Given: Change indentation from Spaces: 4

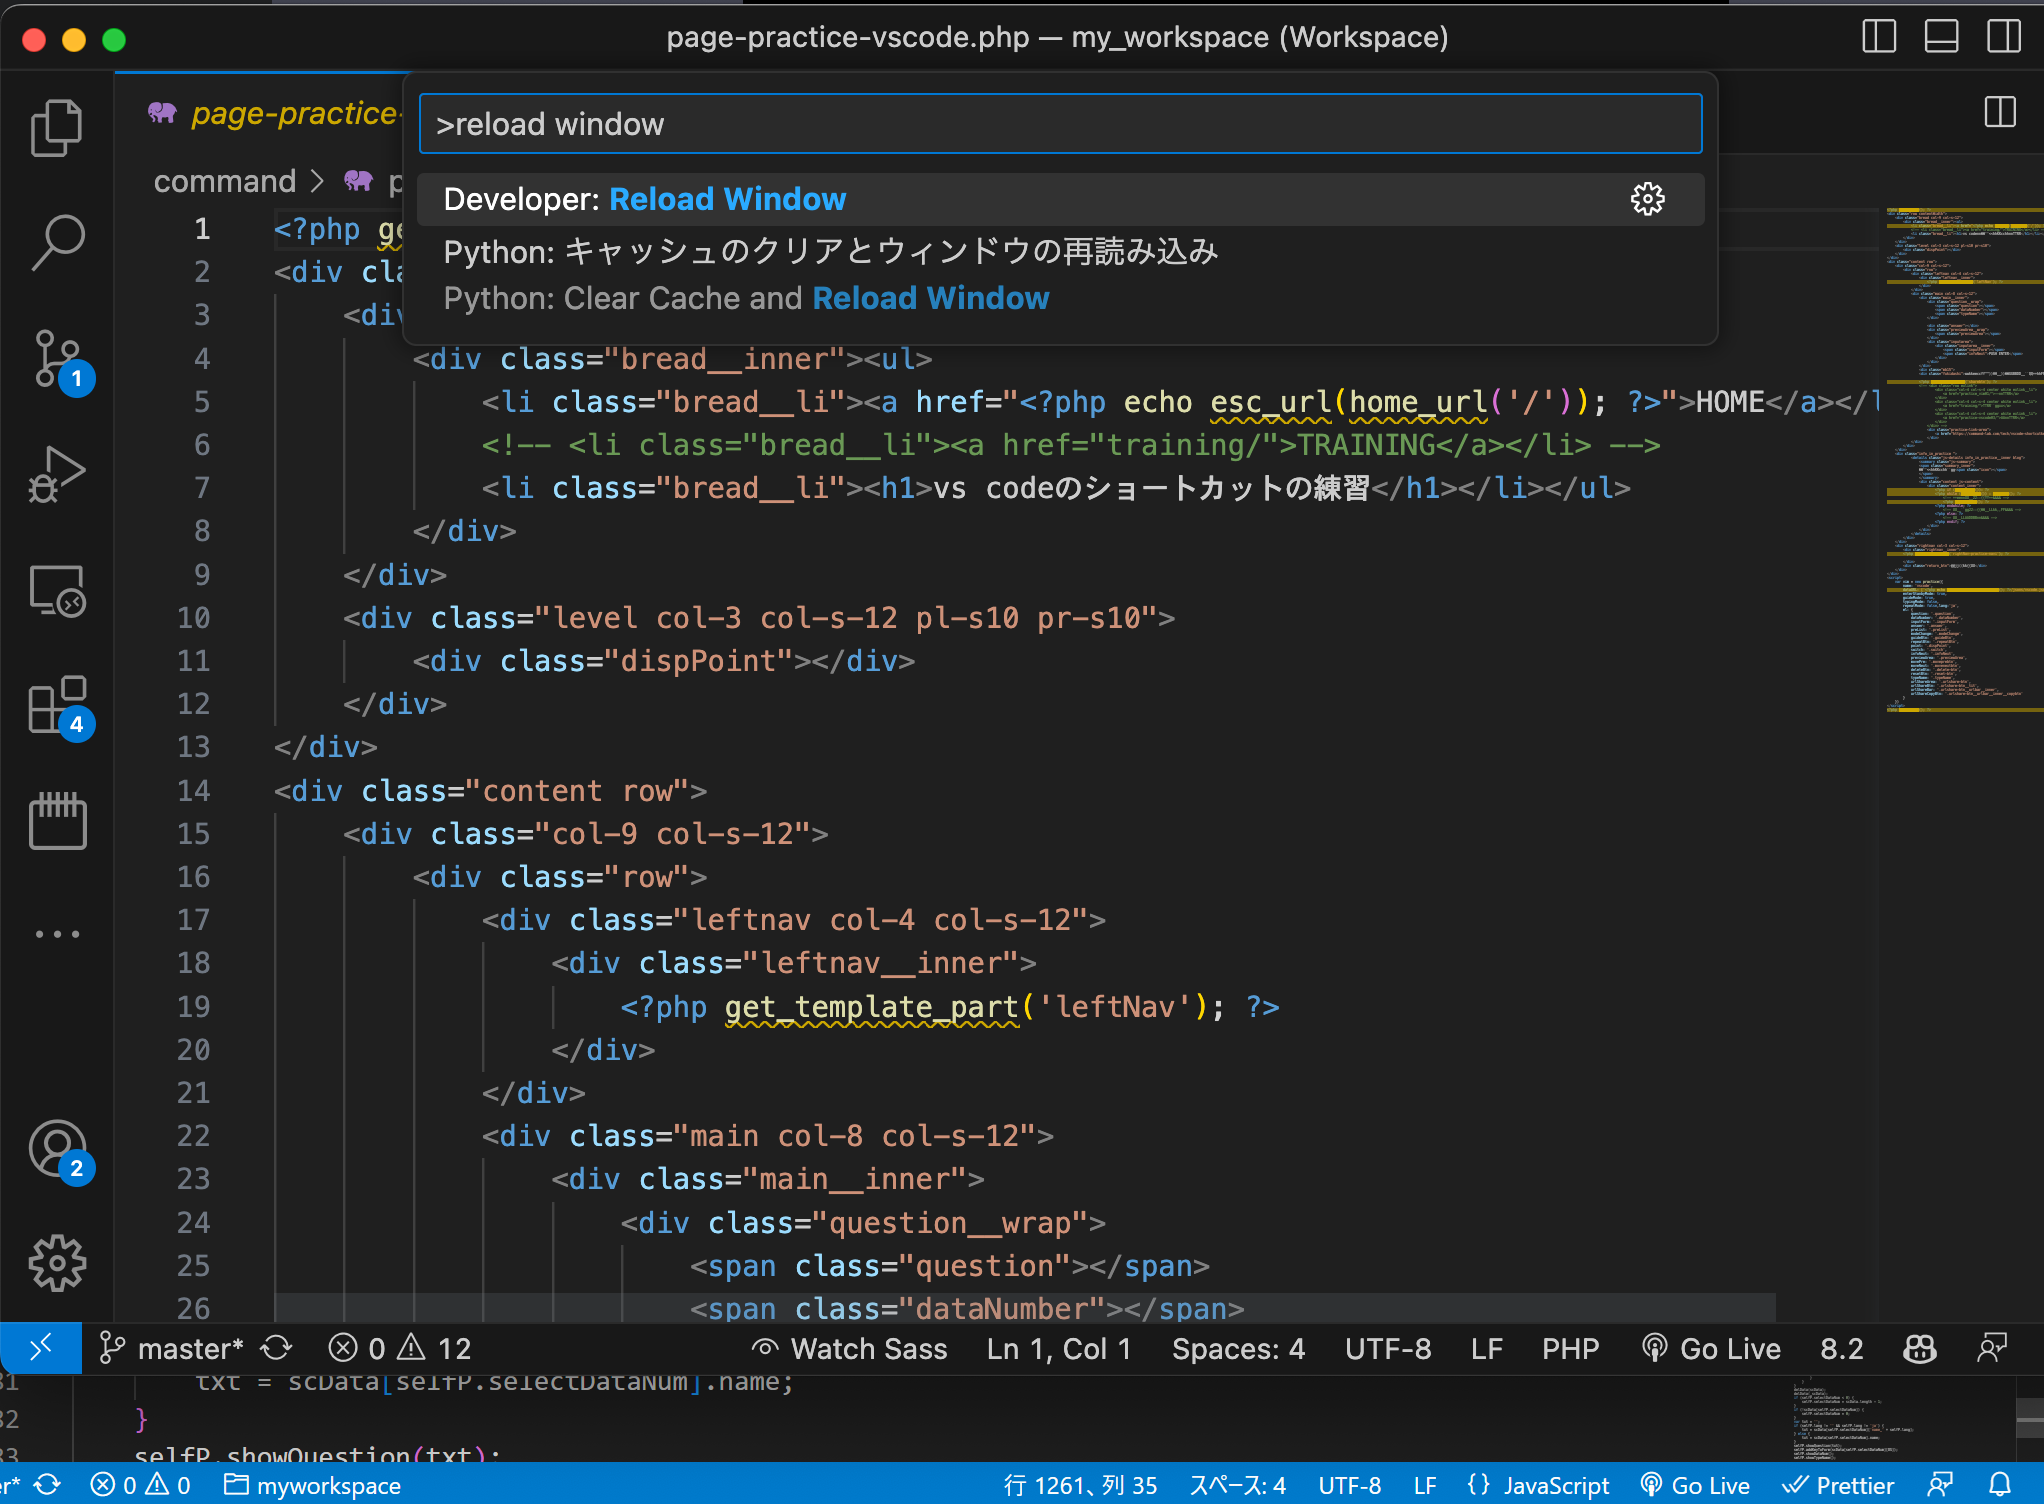Looking at the screenshot, I should [x=1238, y=1348].
